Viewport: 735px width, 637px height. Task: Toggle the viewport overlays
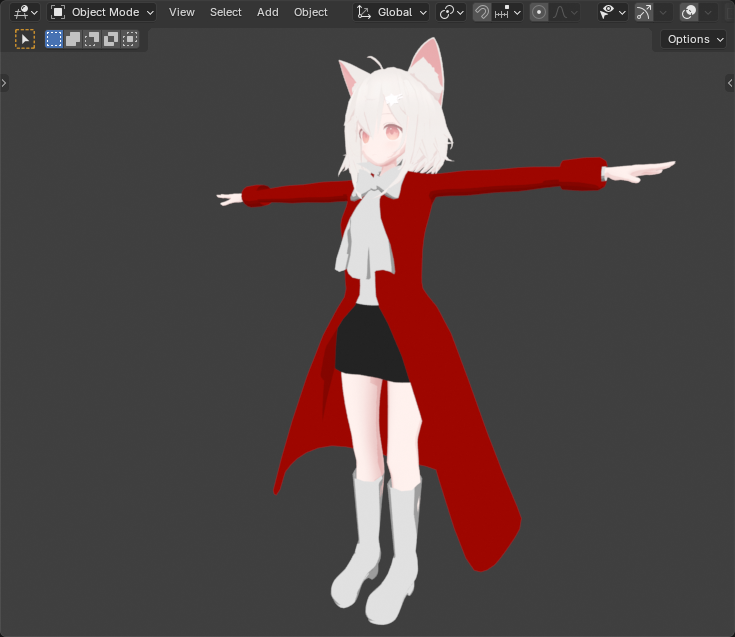pos(689,12)
